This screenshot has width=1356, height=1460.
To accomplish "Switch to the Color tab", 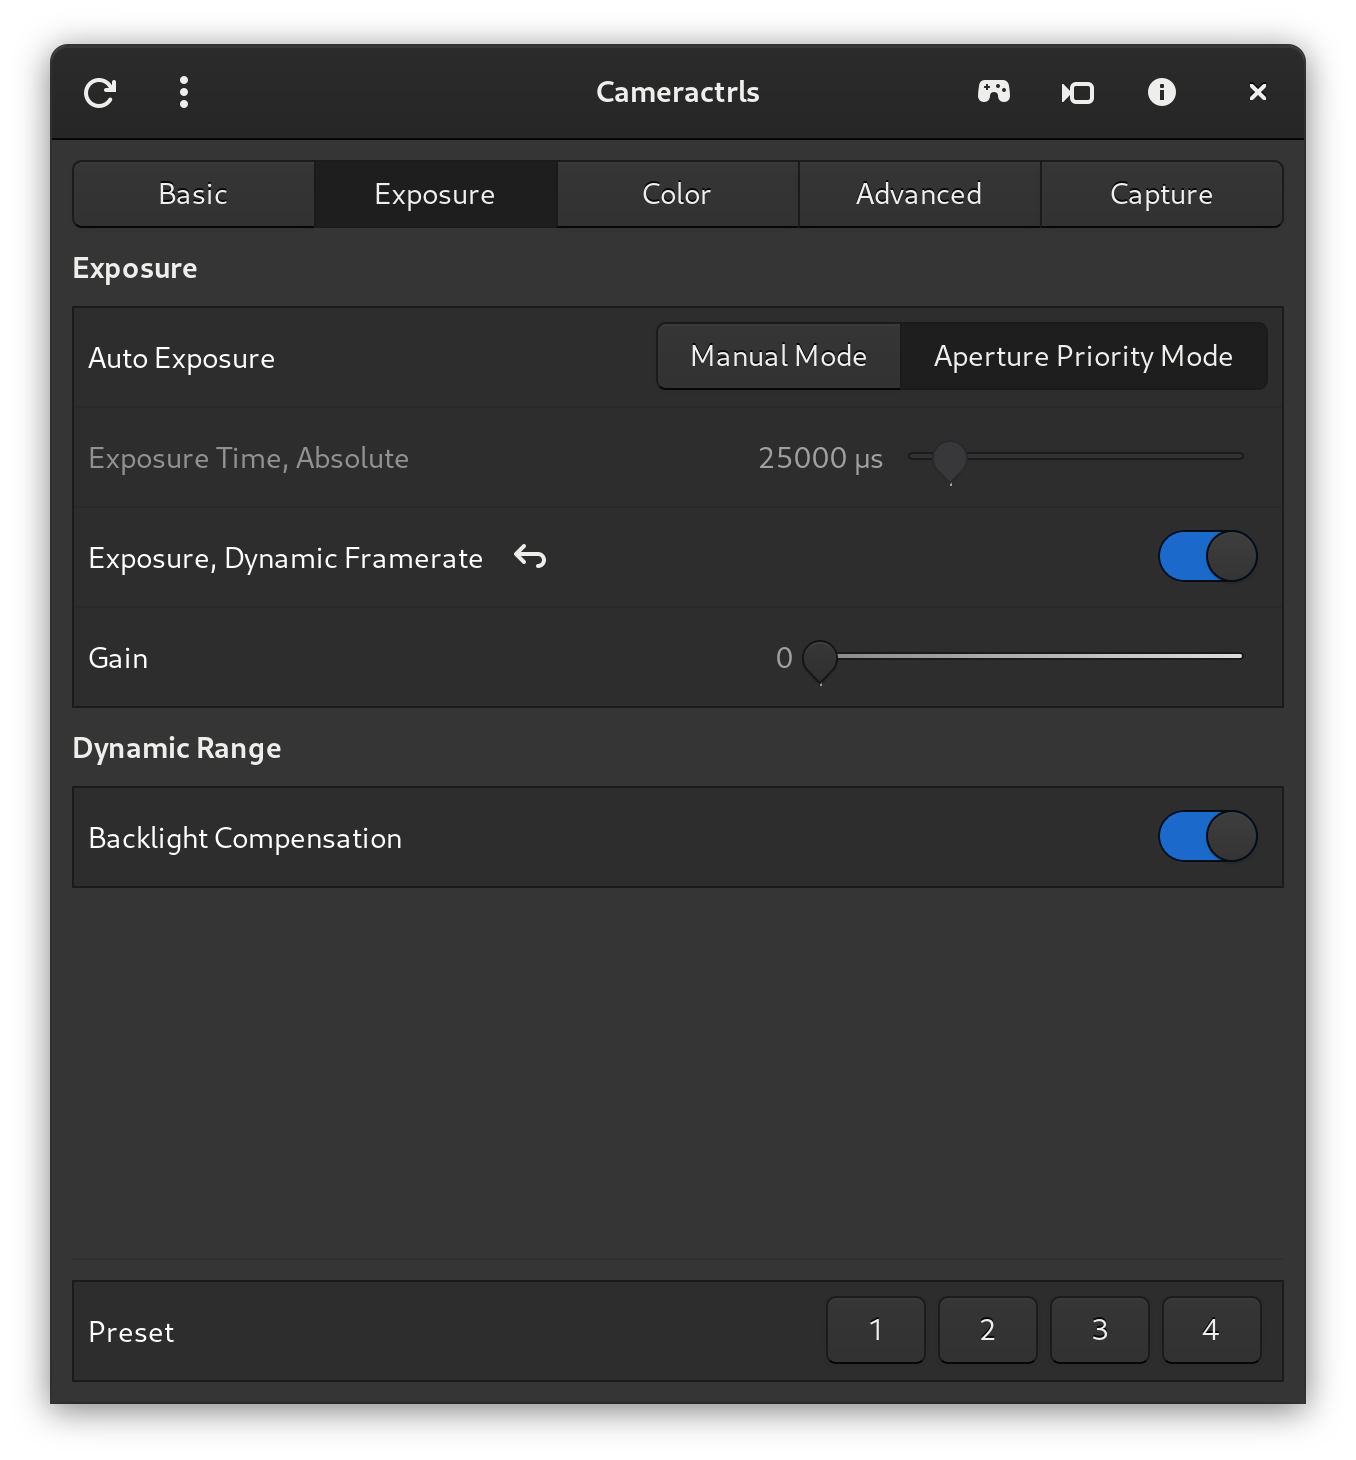I will pyautogui.click(x=677, y=195).
